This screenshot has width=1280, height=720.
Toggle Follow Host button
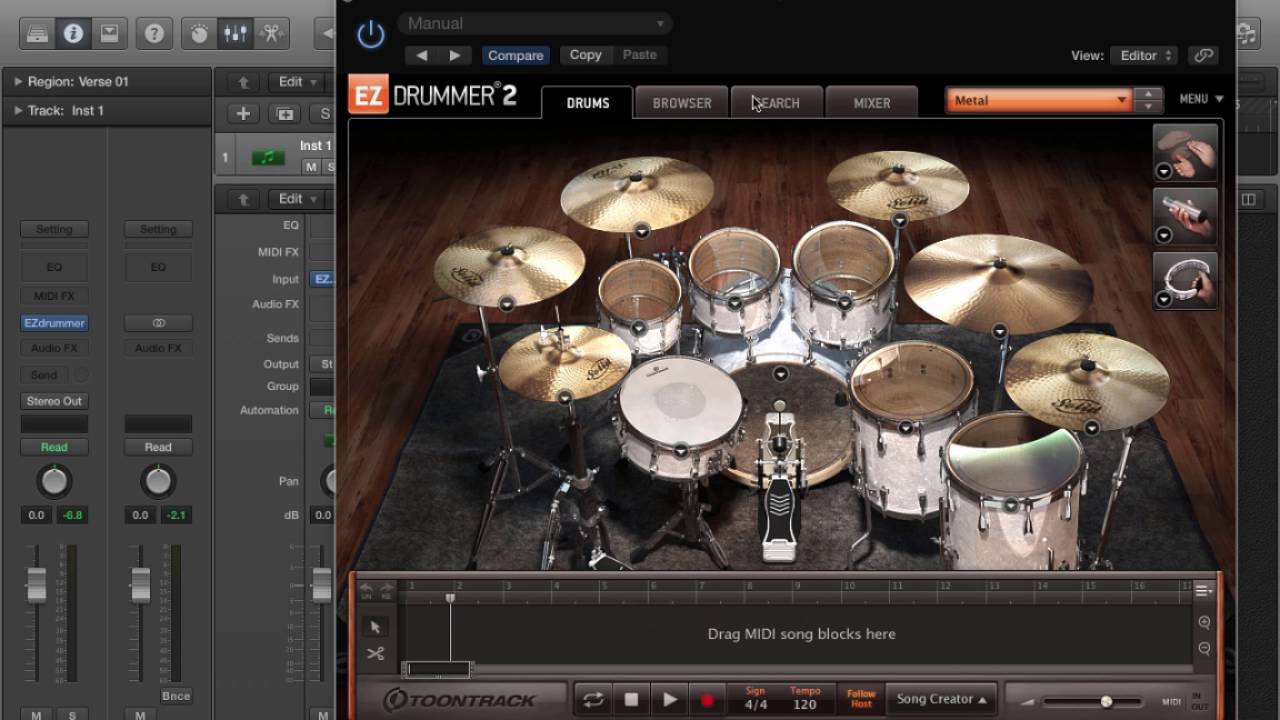(861, 699)
